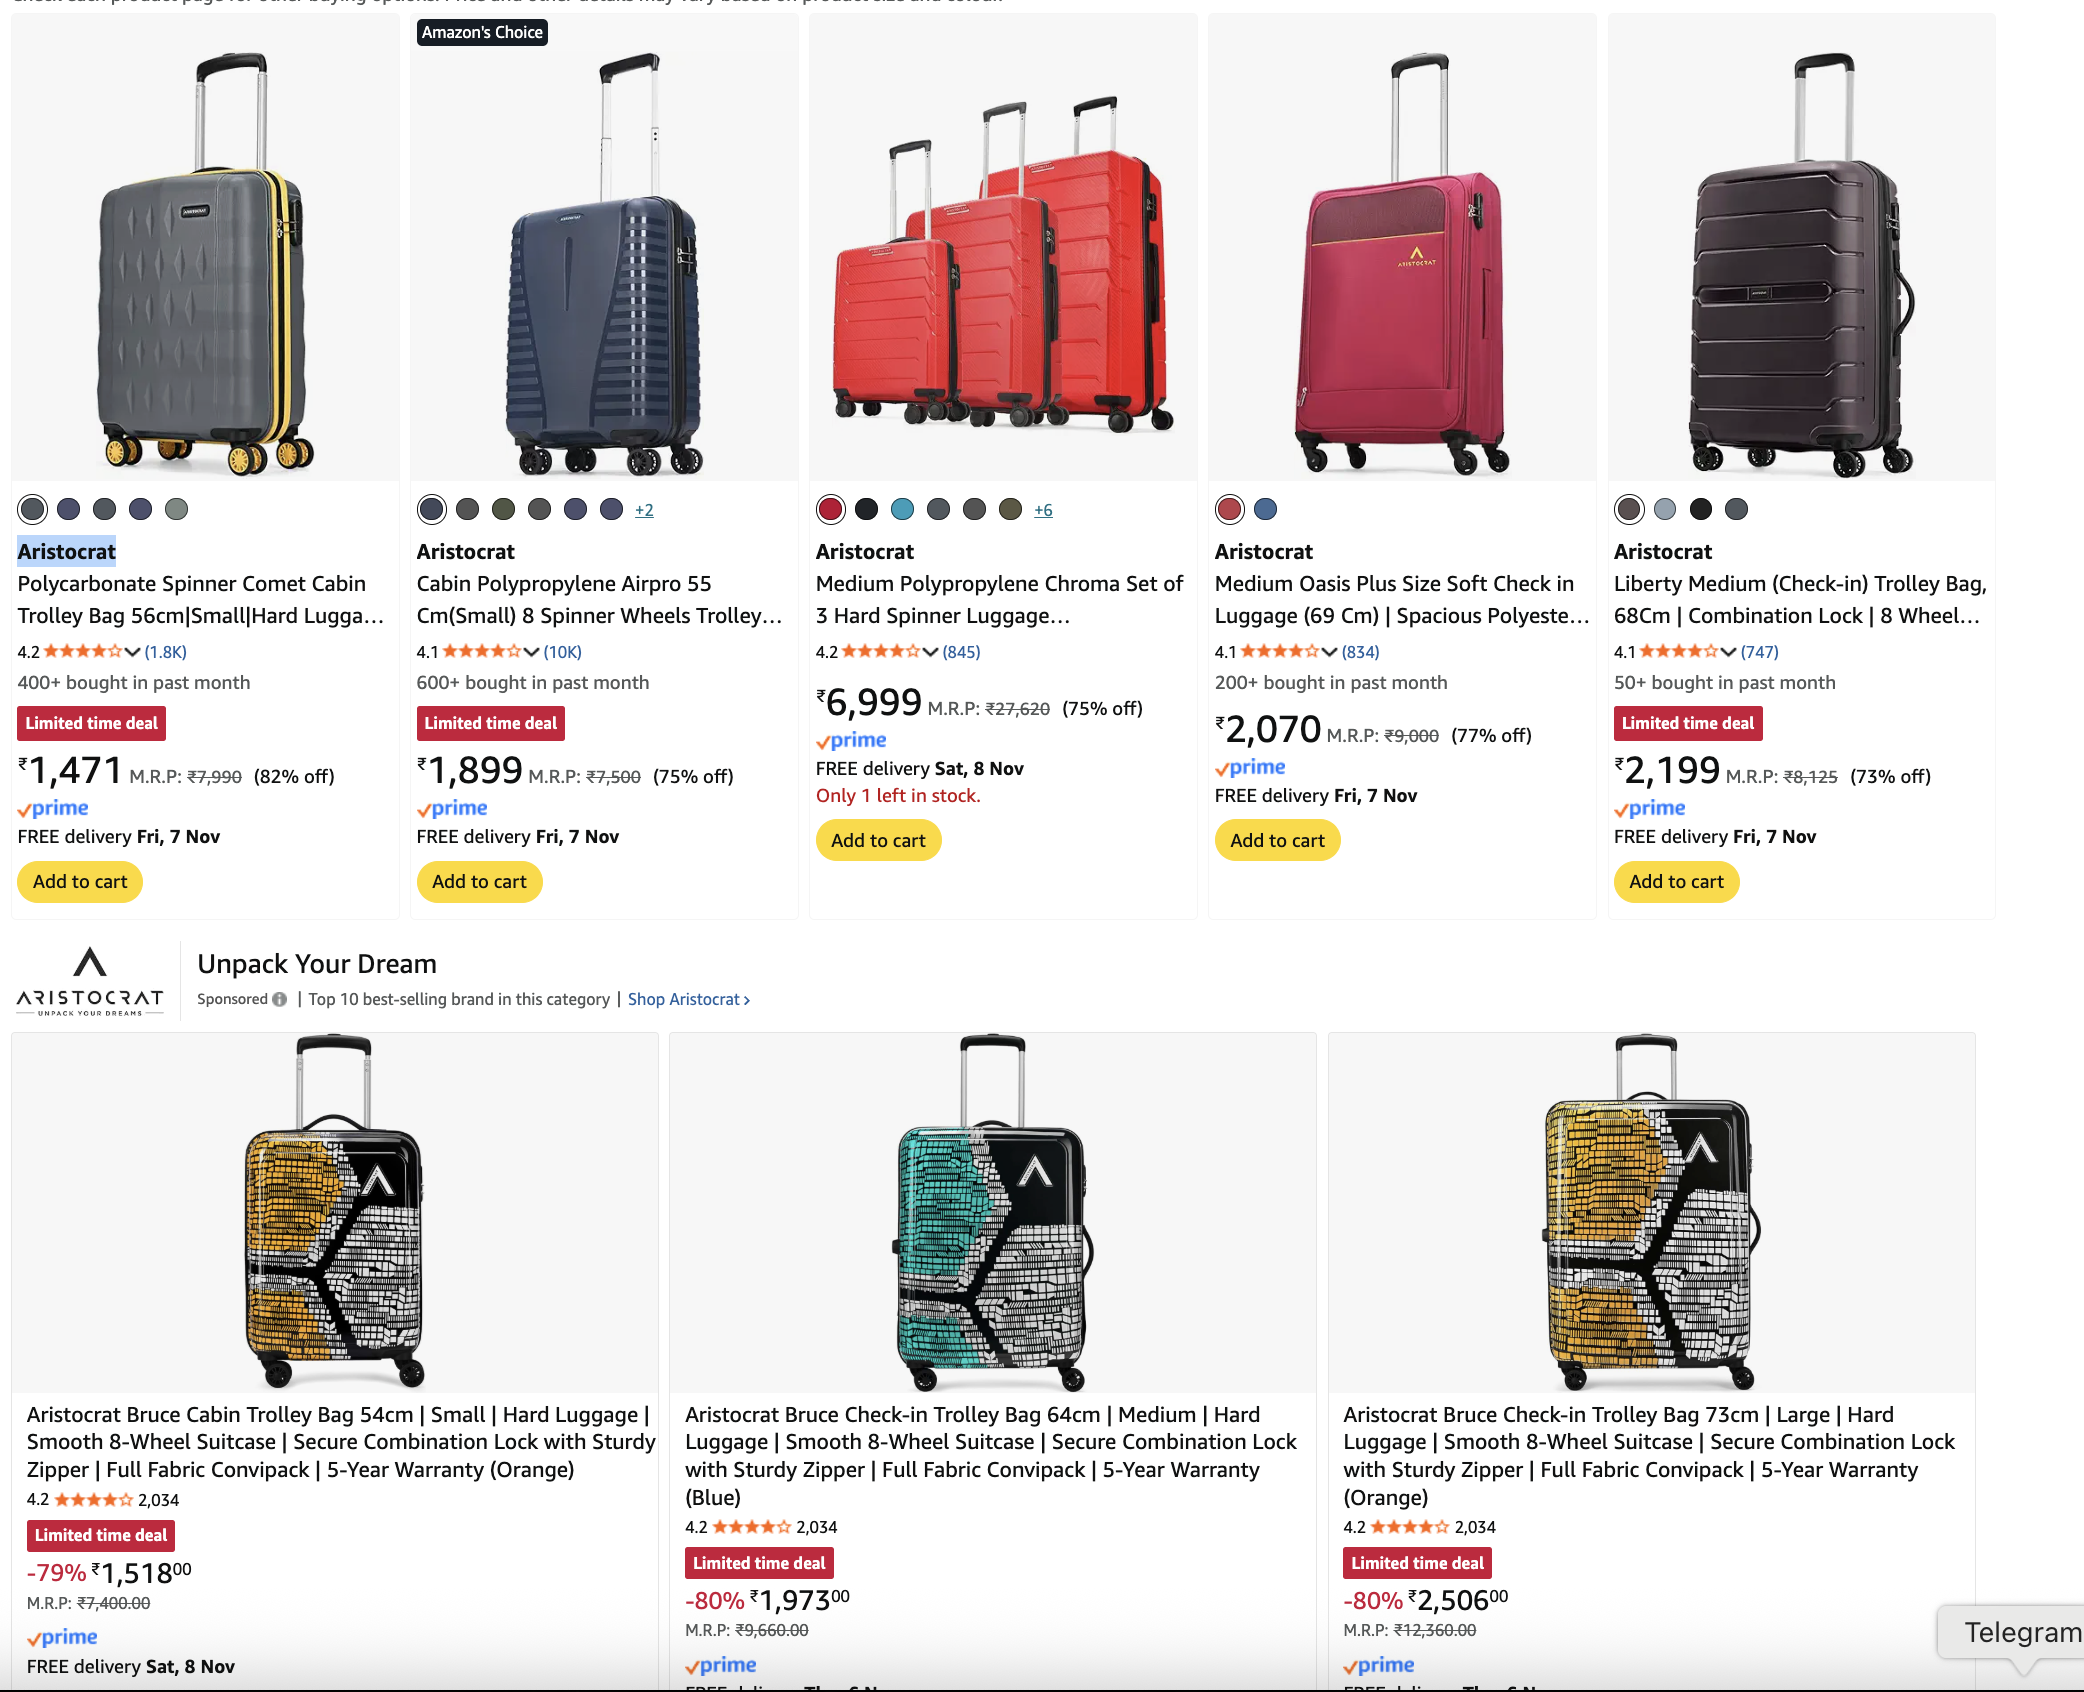
Task: Click star rating of Chroma luggage set
Action: click(x=880, y=652)
